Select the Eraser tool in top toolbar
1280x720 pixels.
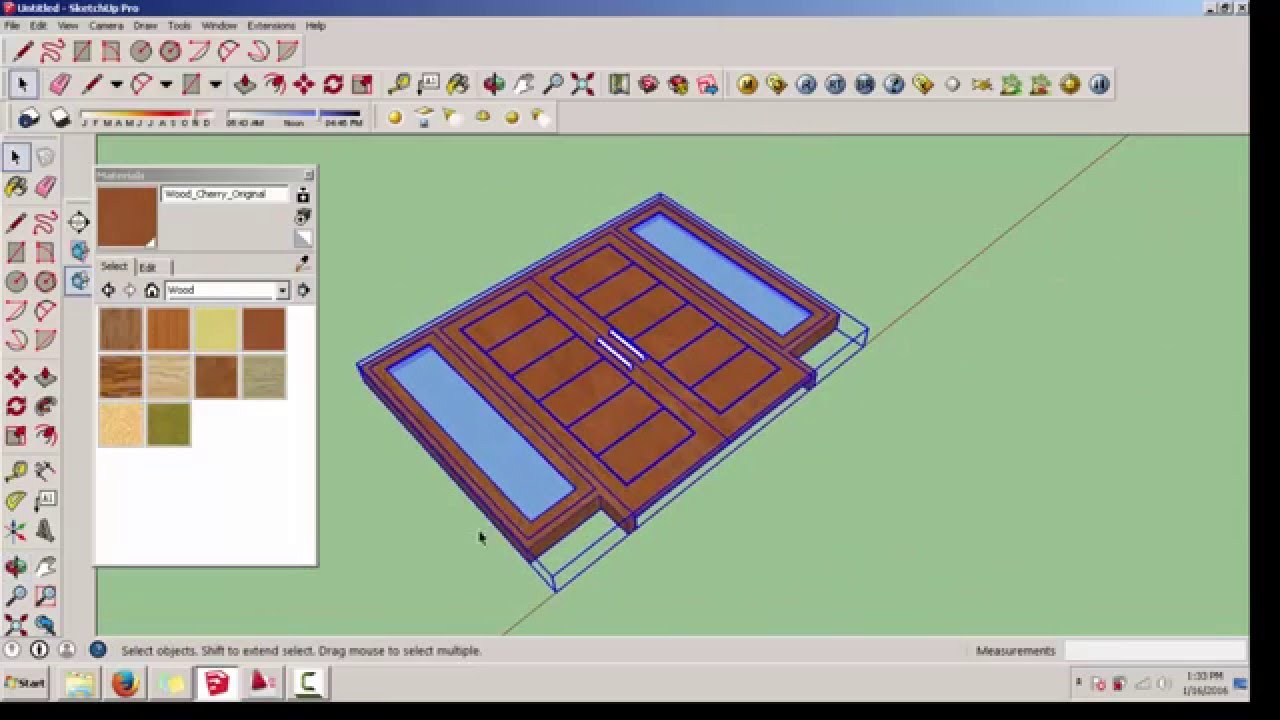pyautogui.click(x=59, y=85)
